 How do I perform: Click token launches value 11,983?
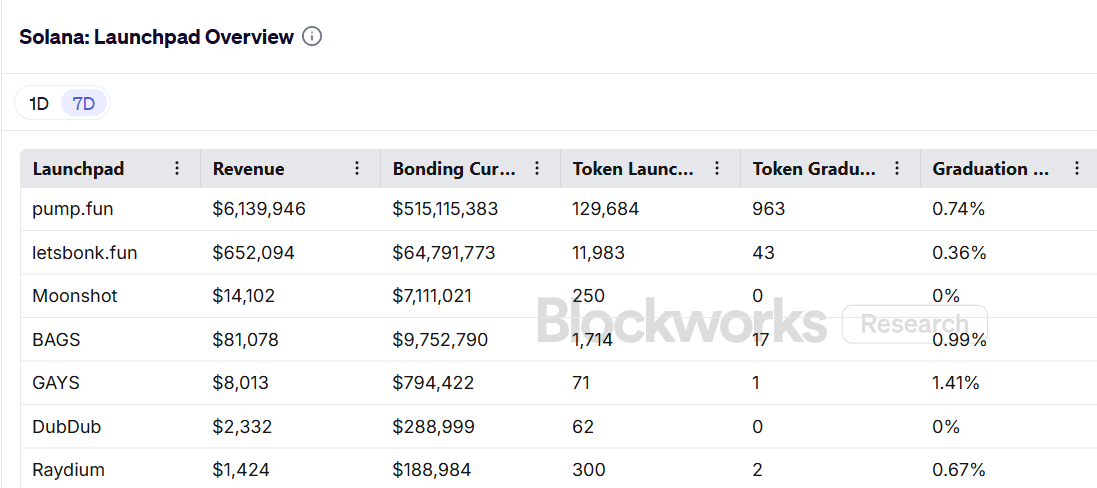pos(598,252)
